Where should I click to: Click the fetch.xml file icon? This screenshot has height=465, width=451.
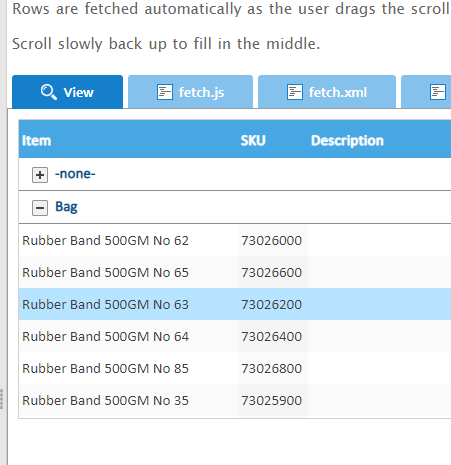pos(295,92)
